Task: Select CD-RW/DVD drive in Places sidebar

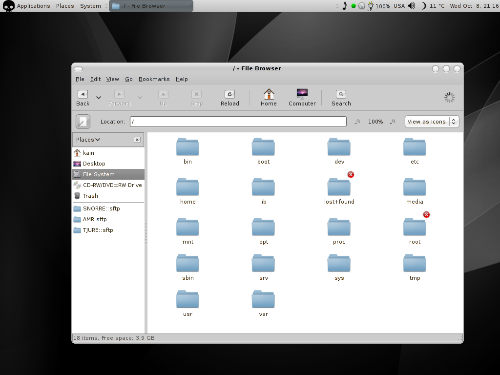Action: (x=108, y=185)
